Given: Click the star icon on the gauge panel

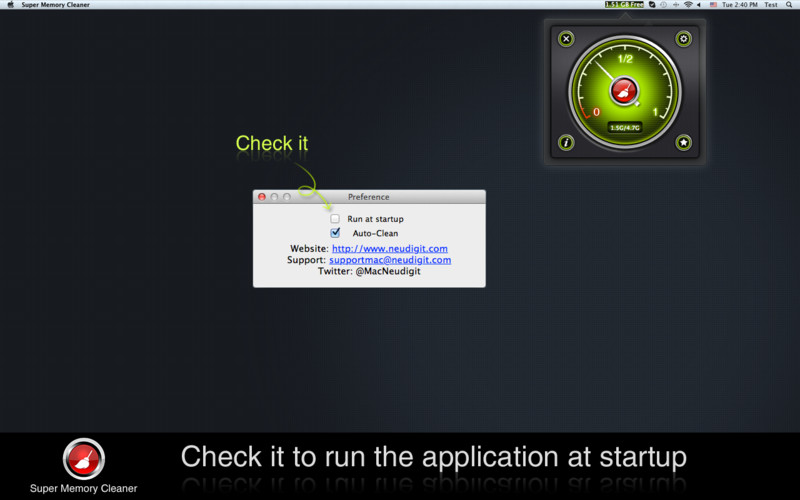Looking at the screenshot, I should pyautogui.click(x=684, y=142).
